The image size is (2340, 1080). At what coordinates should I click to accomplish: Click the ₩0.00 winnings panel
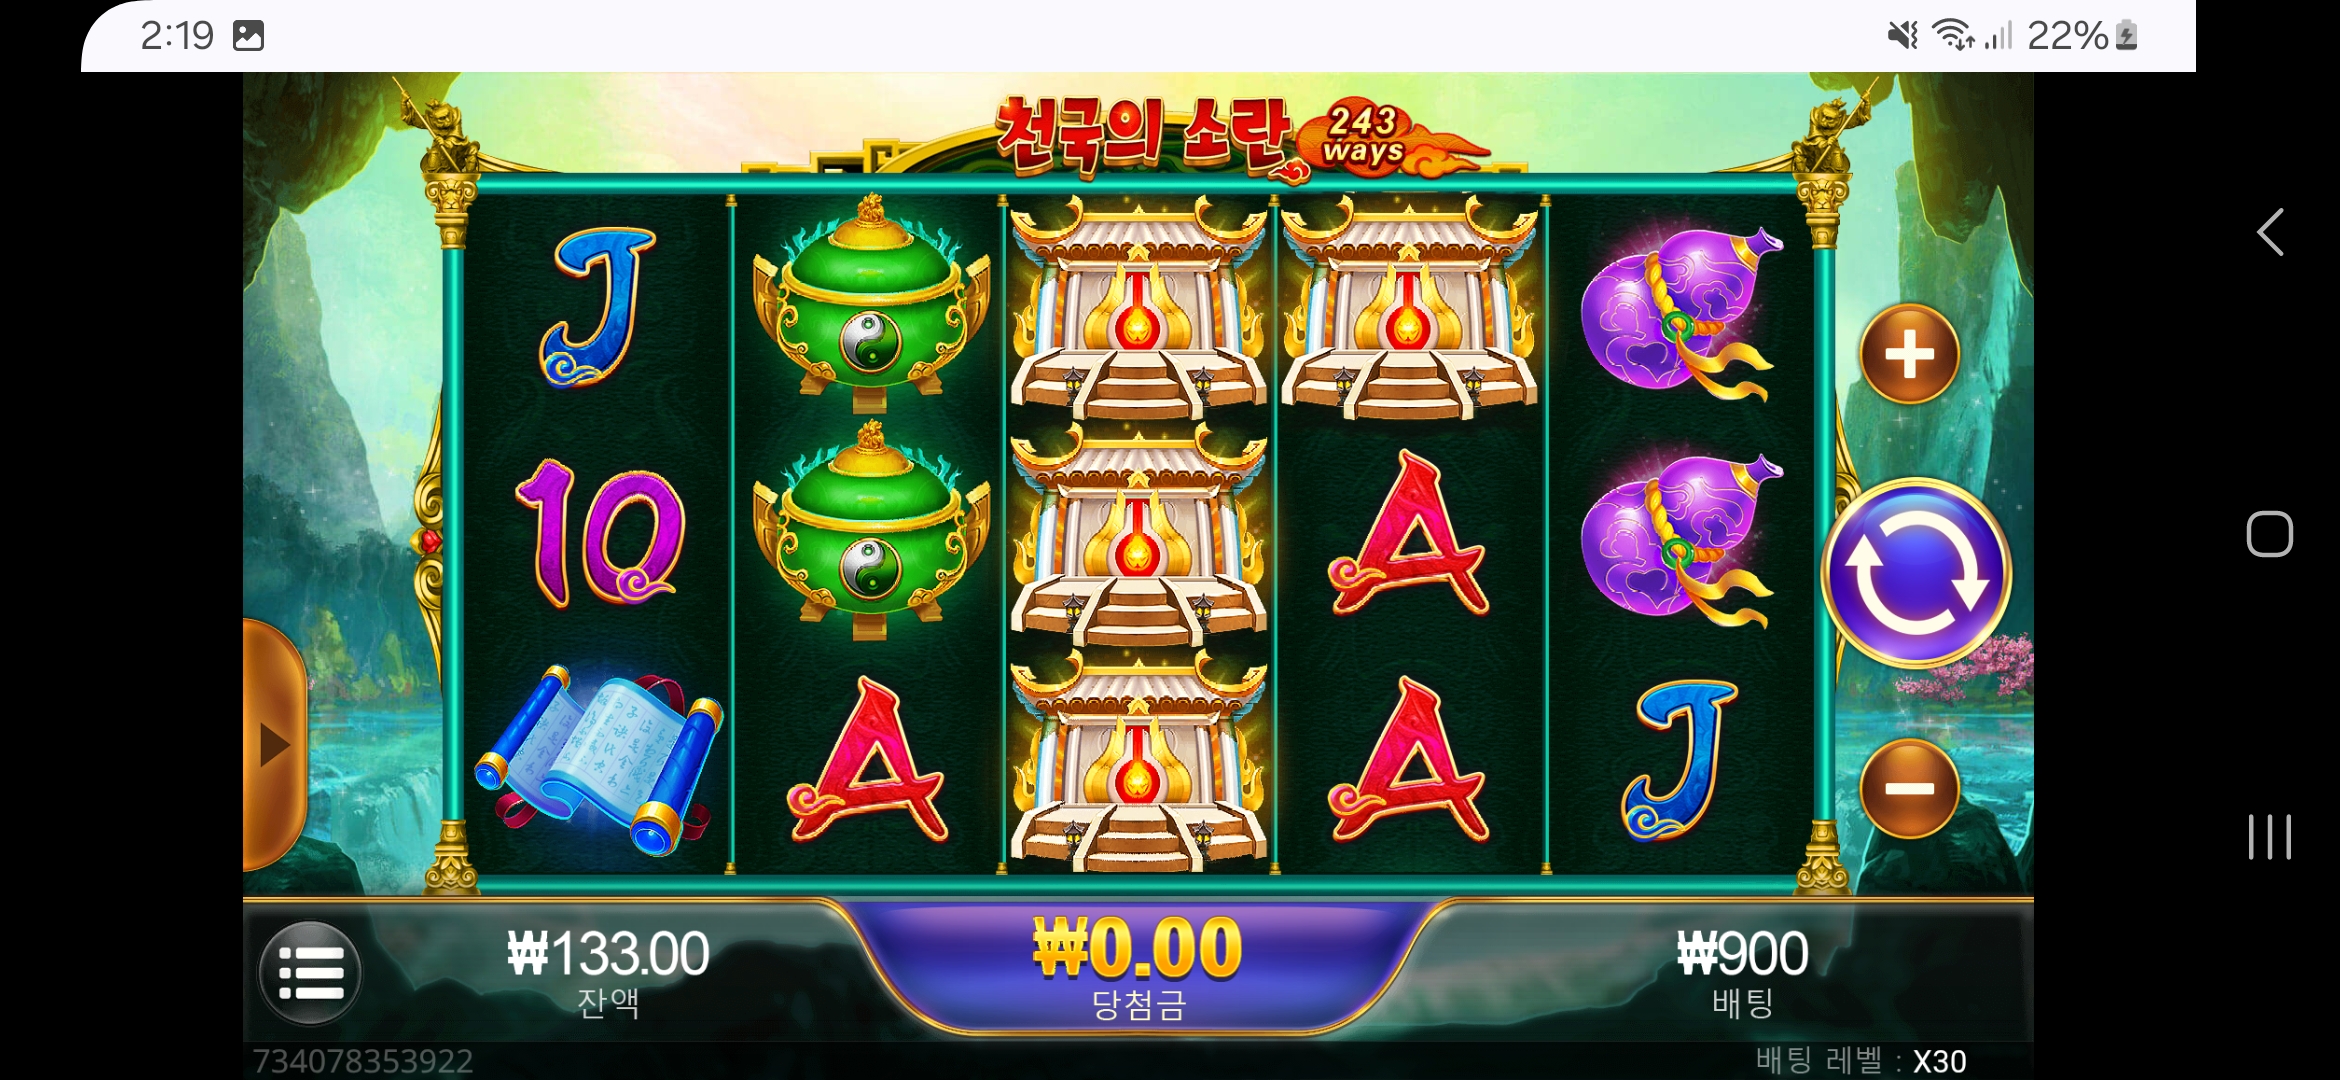point(1138,968)
